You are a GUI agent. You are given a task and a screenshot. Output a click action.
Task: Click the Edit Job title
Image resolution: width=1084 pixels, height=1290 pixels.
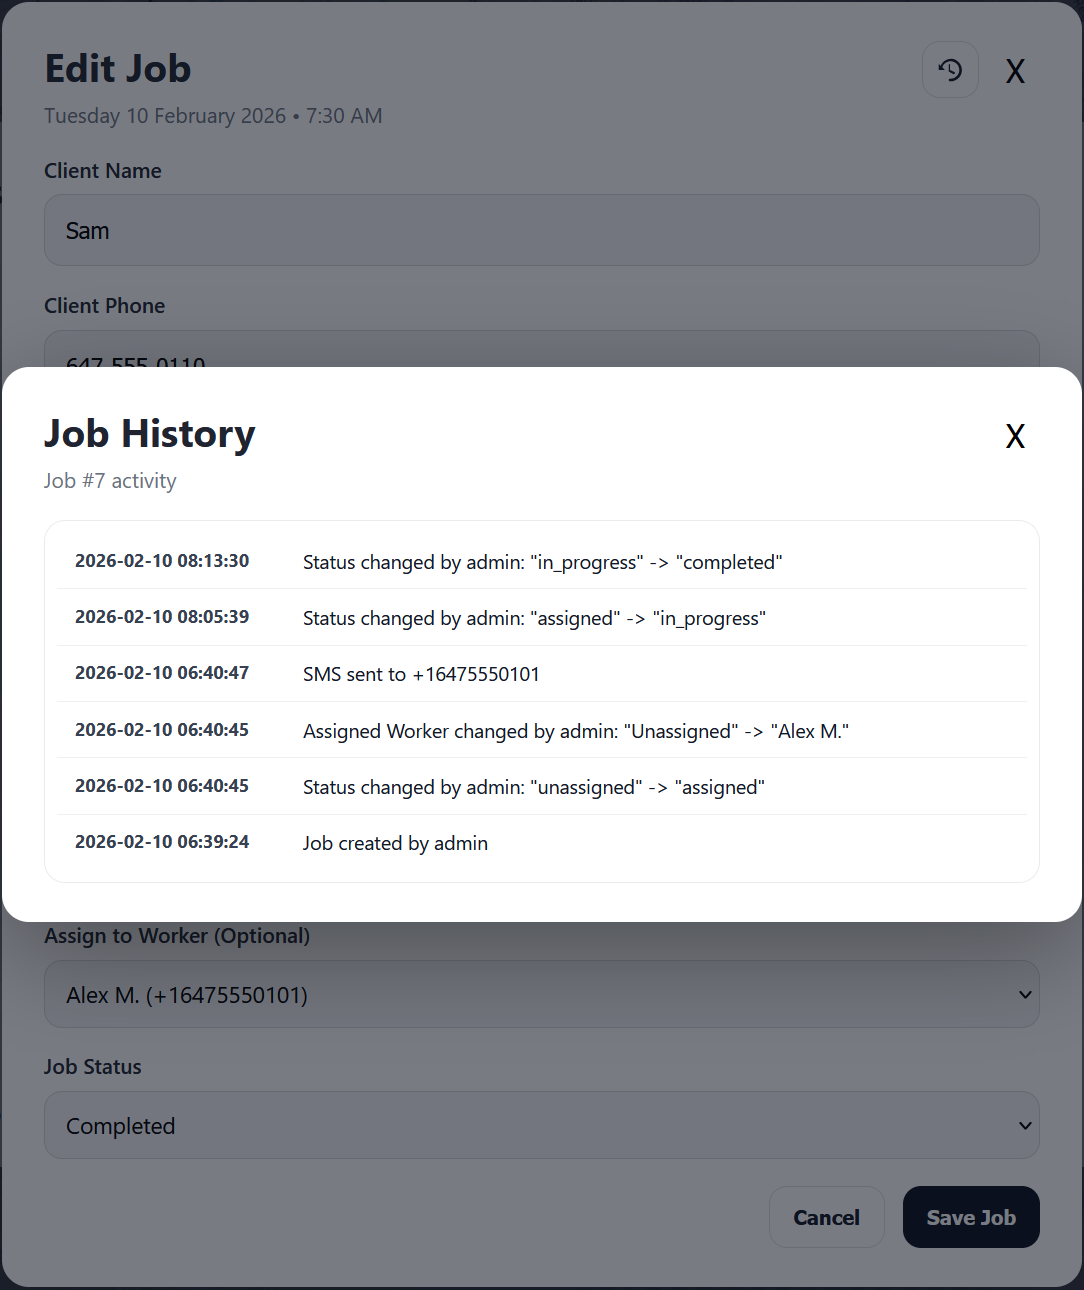tap(117, 68)
